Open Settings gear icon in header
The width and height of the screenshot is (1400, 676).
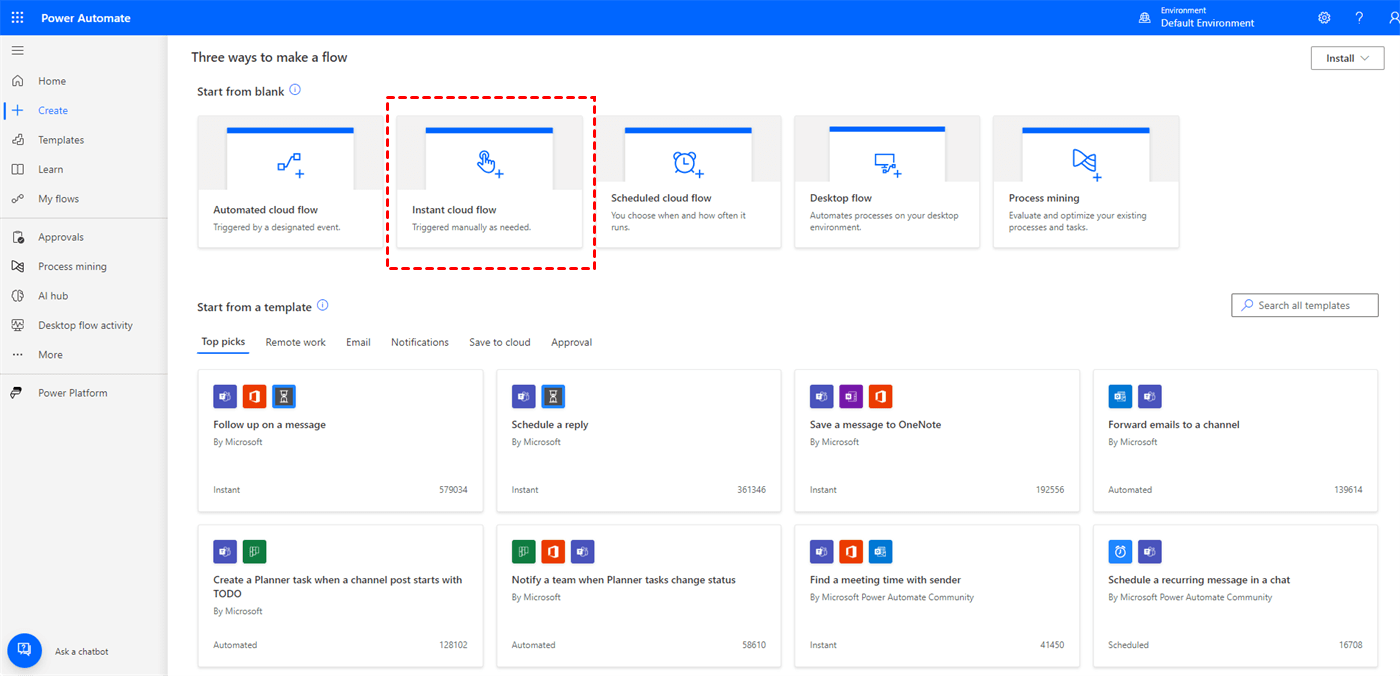click(1324, 18)
